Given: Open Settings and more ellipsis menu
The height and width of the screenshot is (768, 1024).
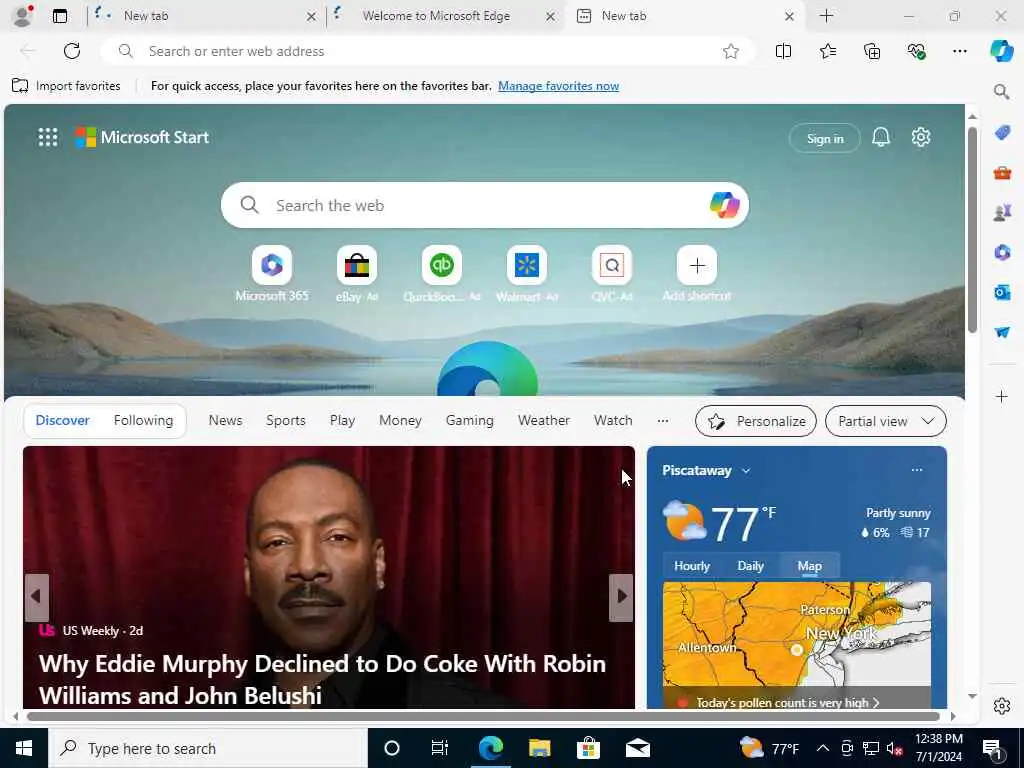Looking at the screenshot, I should point(959,51).
